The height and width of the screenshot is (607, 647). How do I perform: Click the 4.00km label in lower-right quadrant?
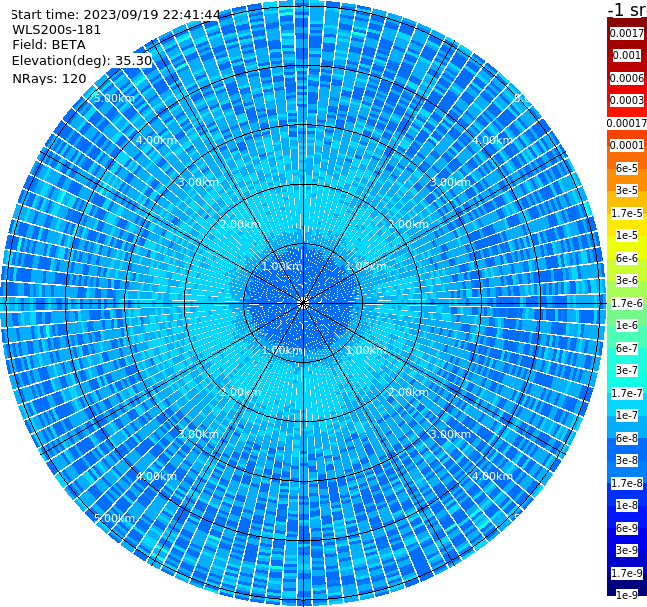coord(492,476)
